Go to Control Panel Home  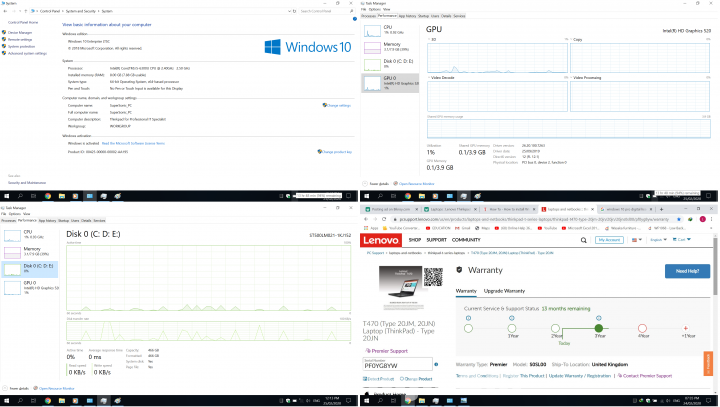coord(23,22)
